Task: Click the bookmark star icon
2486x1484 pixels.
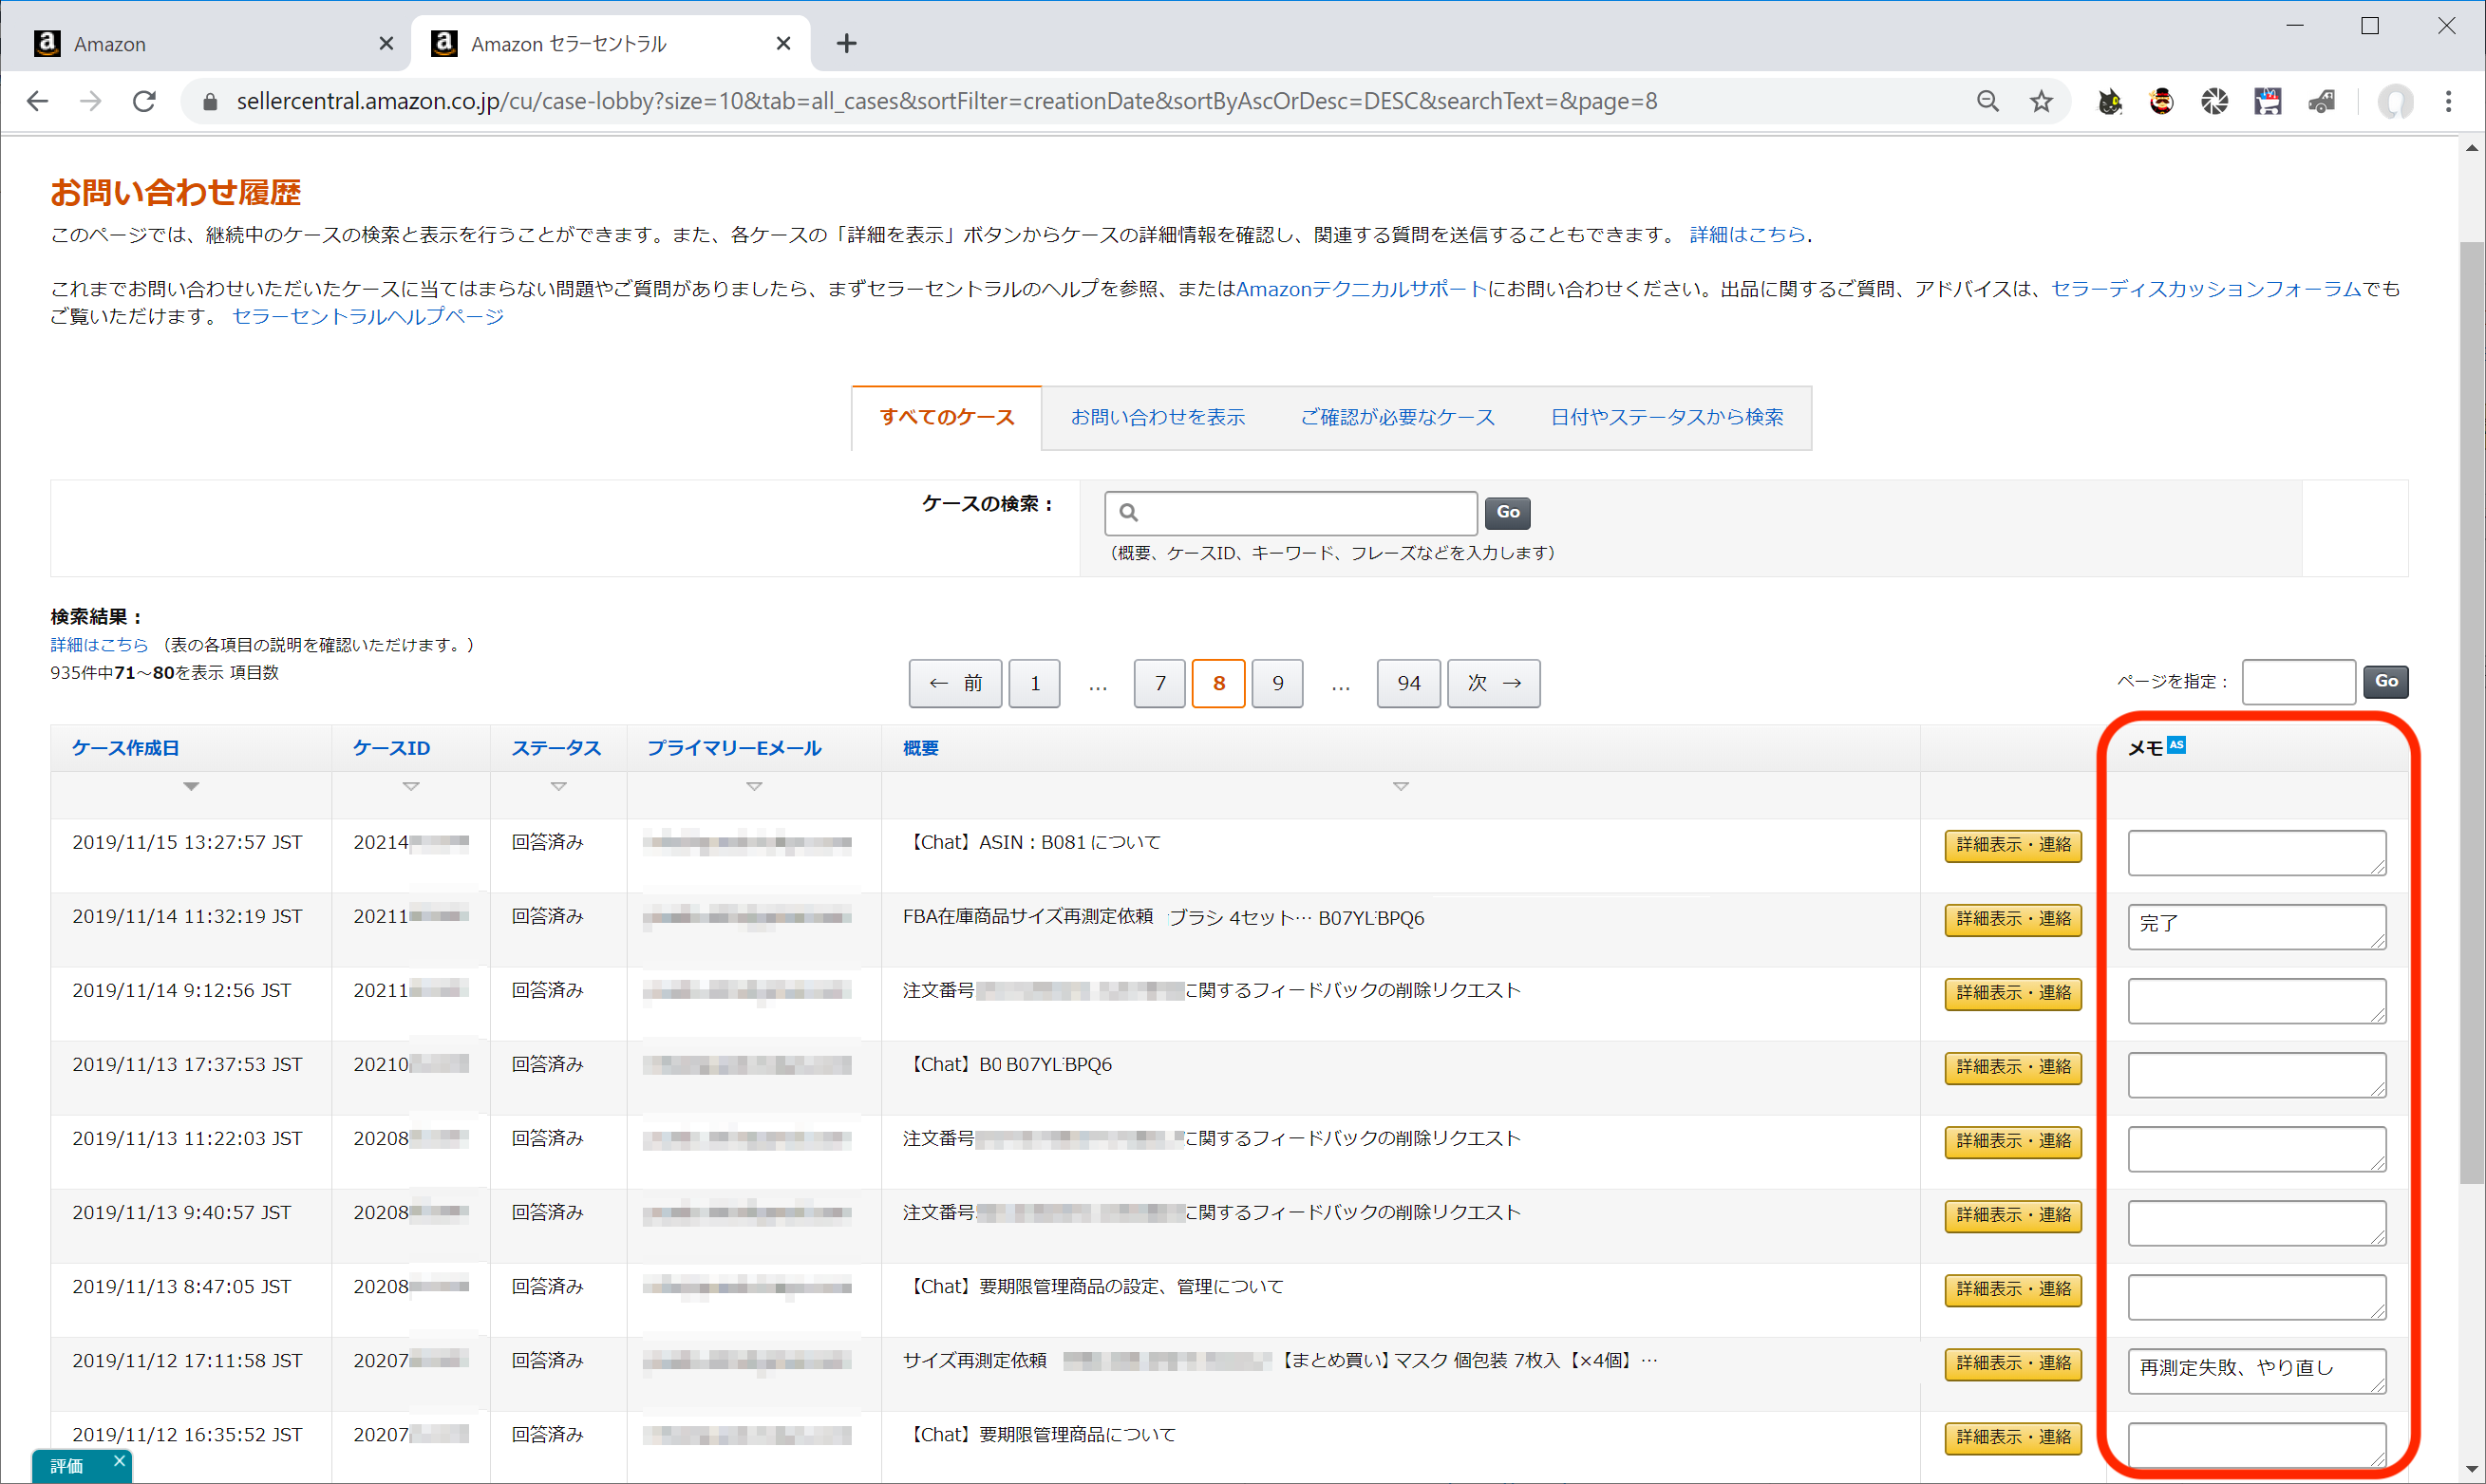Action: 2041,101
